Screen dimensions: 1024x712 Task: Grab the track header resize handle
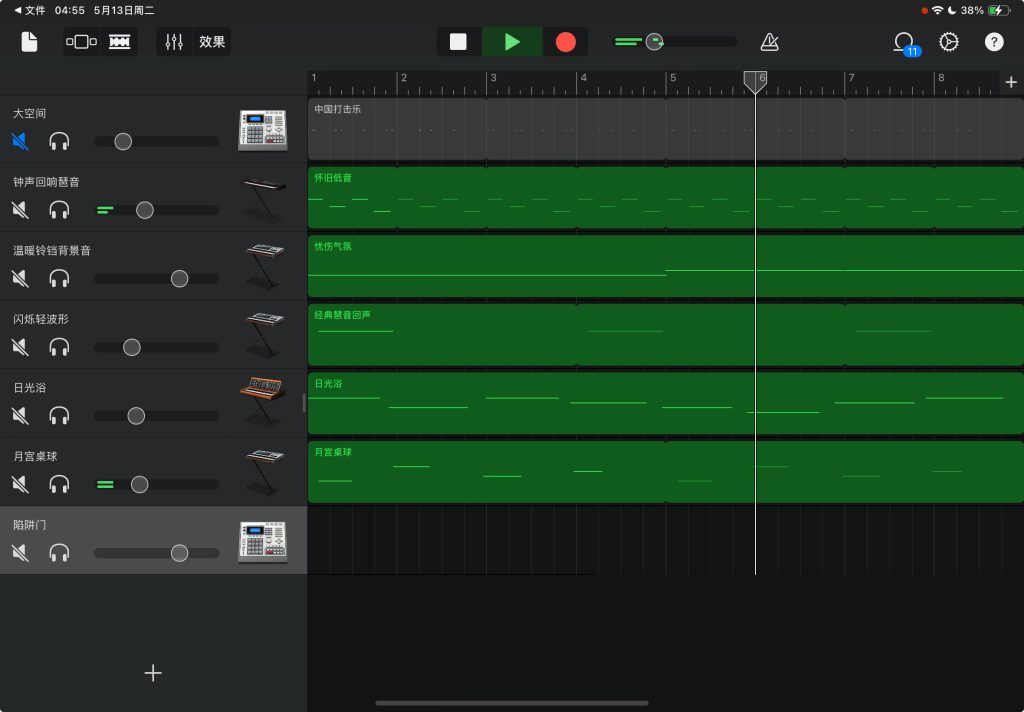pyautogui.click(x=304, y=403)
